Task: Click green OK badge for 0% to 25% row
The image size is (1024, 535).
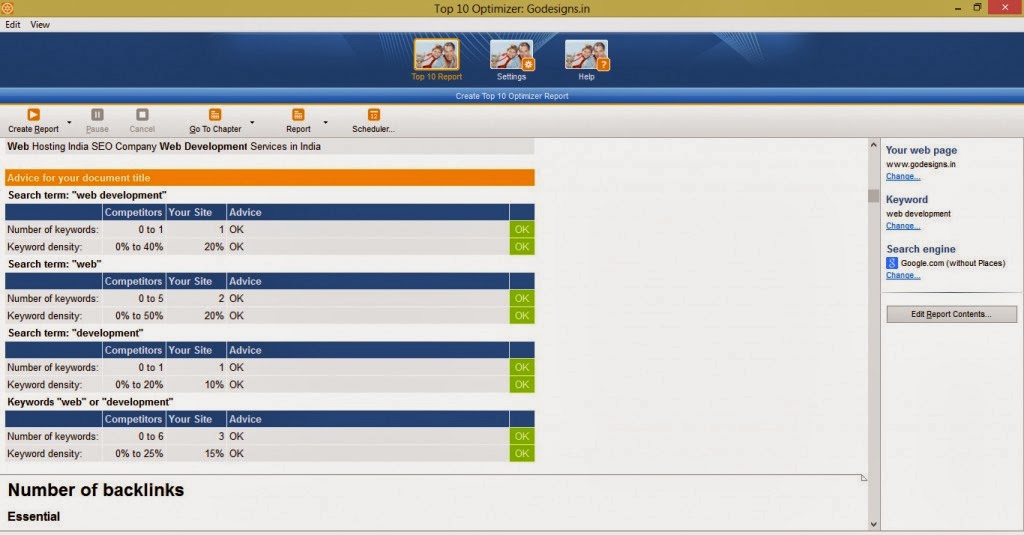Action: pyautogui.click(x=522, y=454)
